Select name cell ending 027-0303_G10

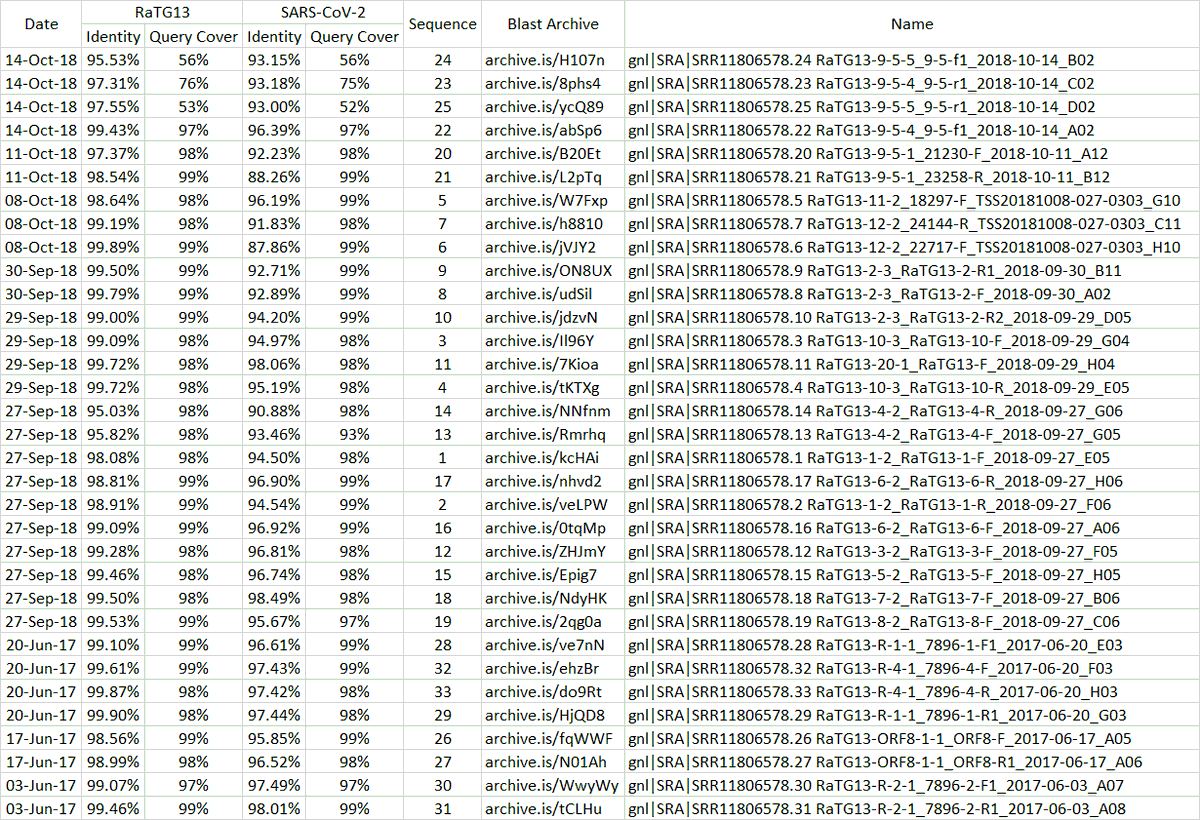pyautogui.click(x=912, y=200)
